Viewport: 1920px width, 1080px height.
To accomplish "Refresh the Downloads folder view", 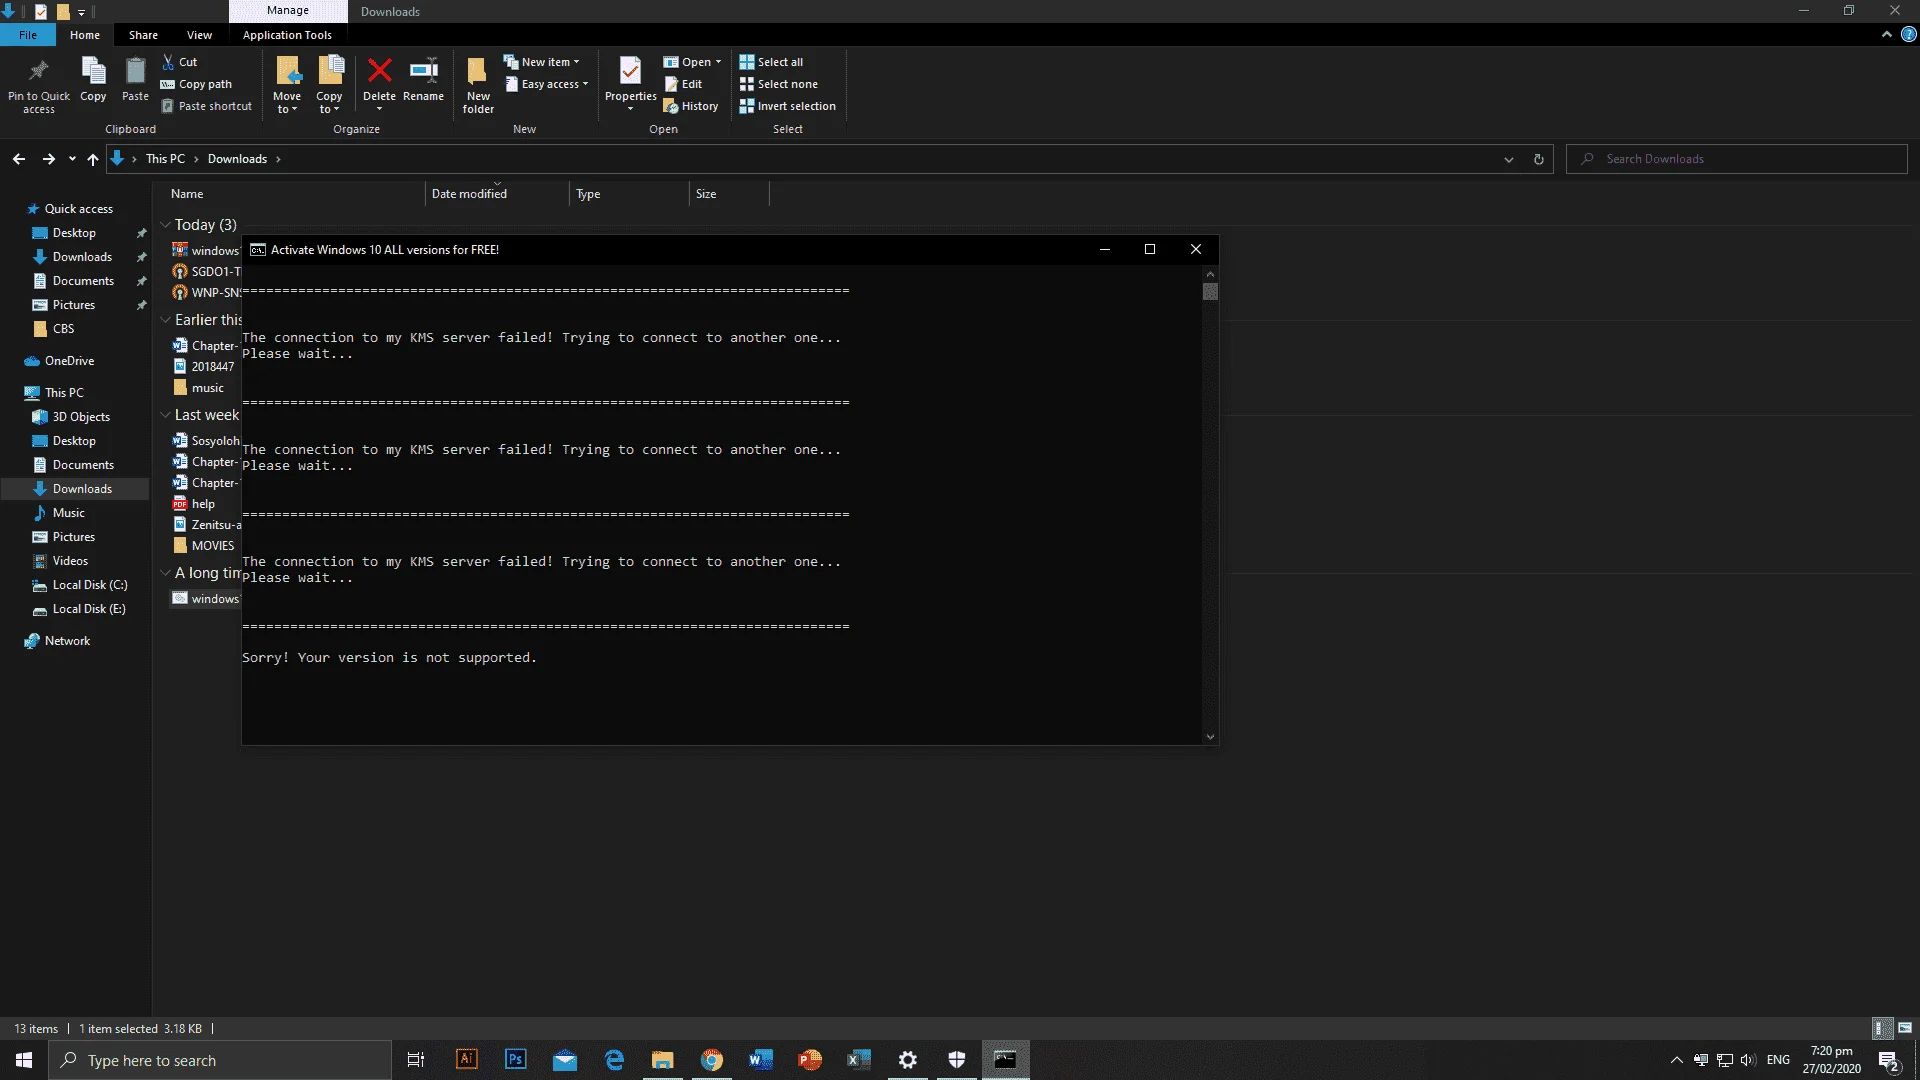I will 1539,159.
